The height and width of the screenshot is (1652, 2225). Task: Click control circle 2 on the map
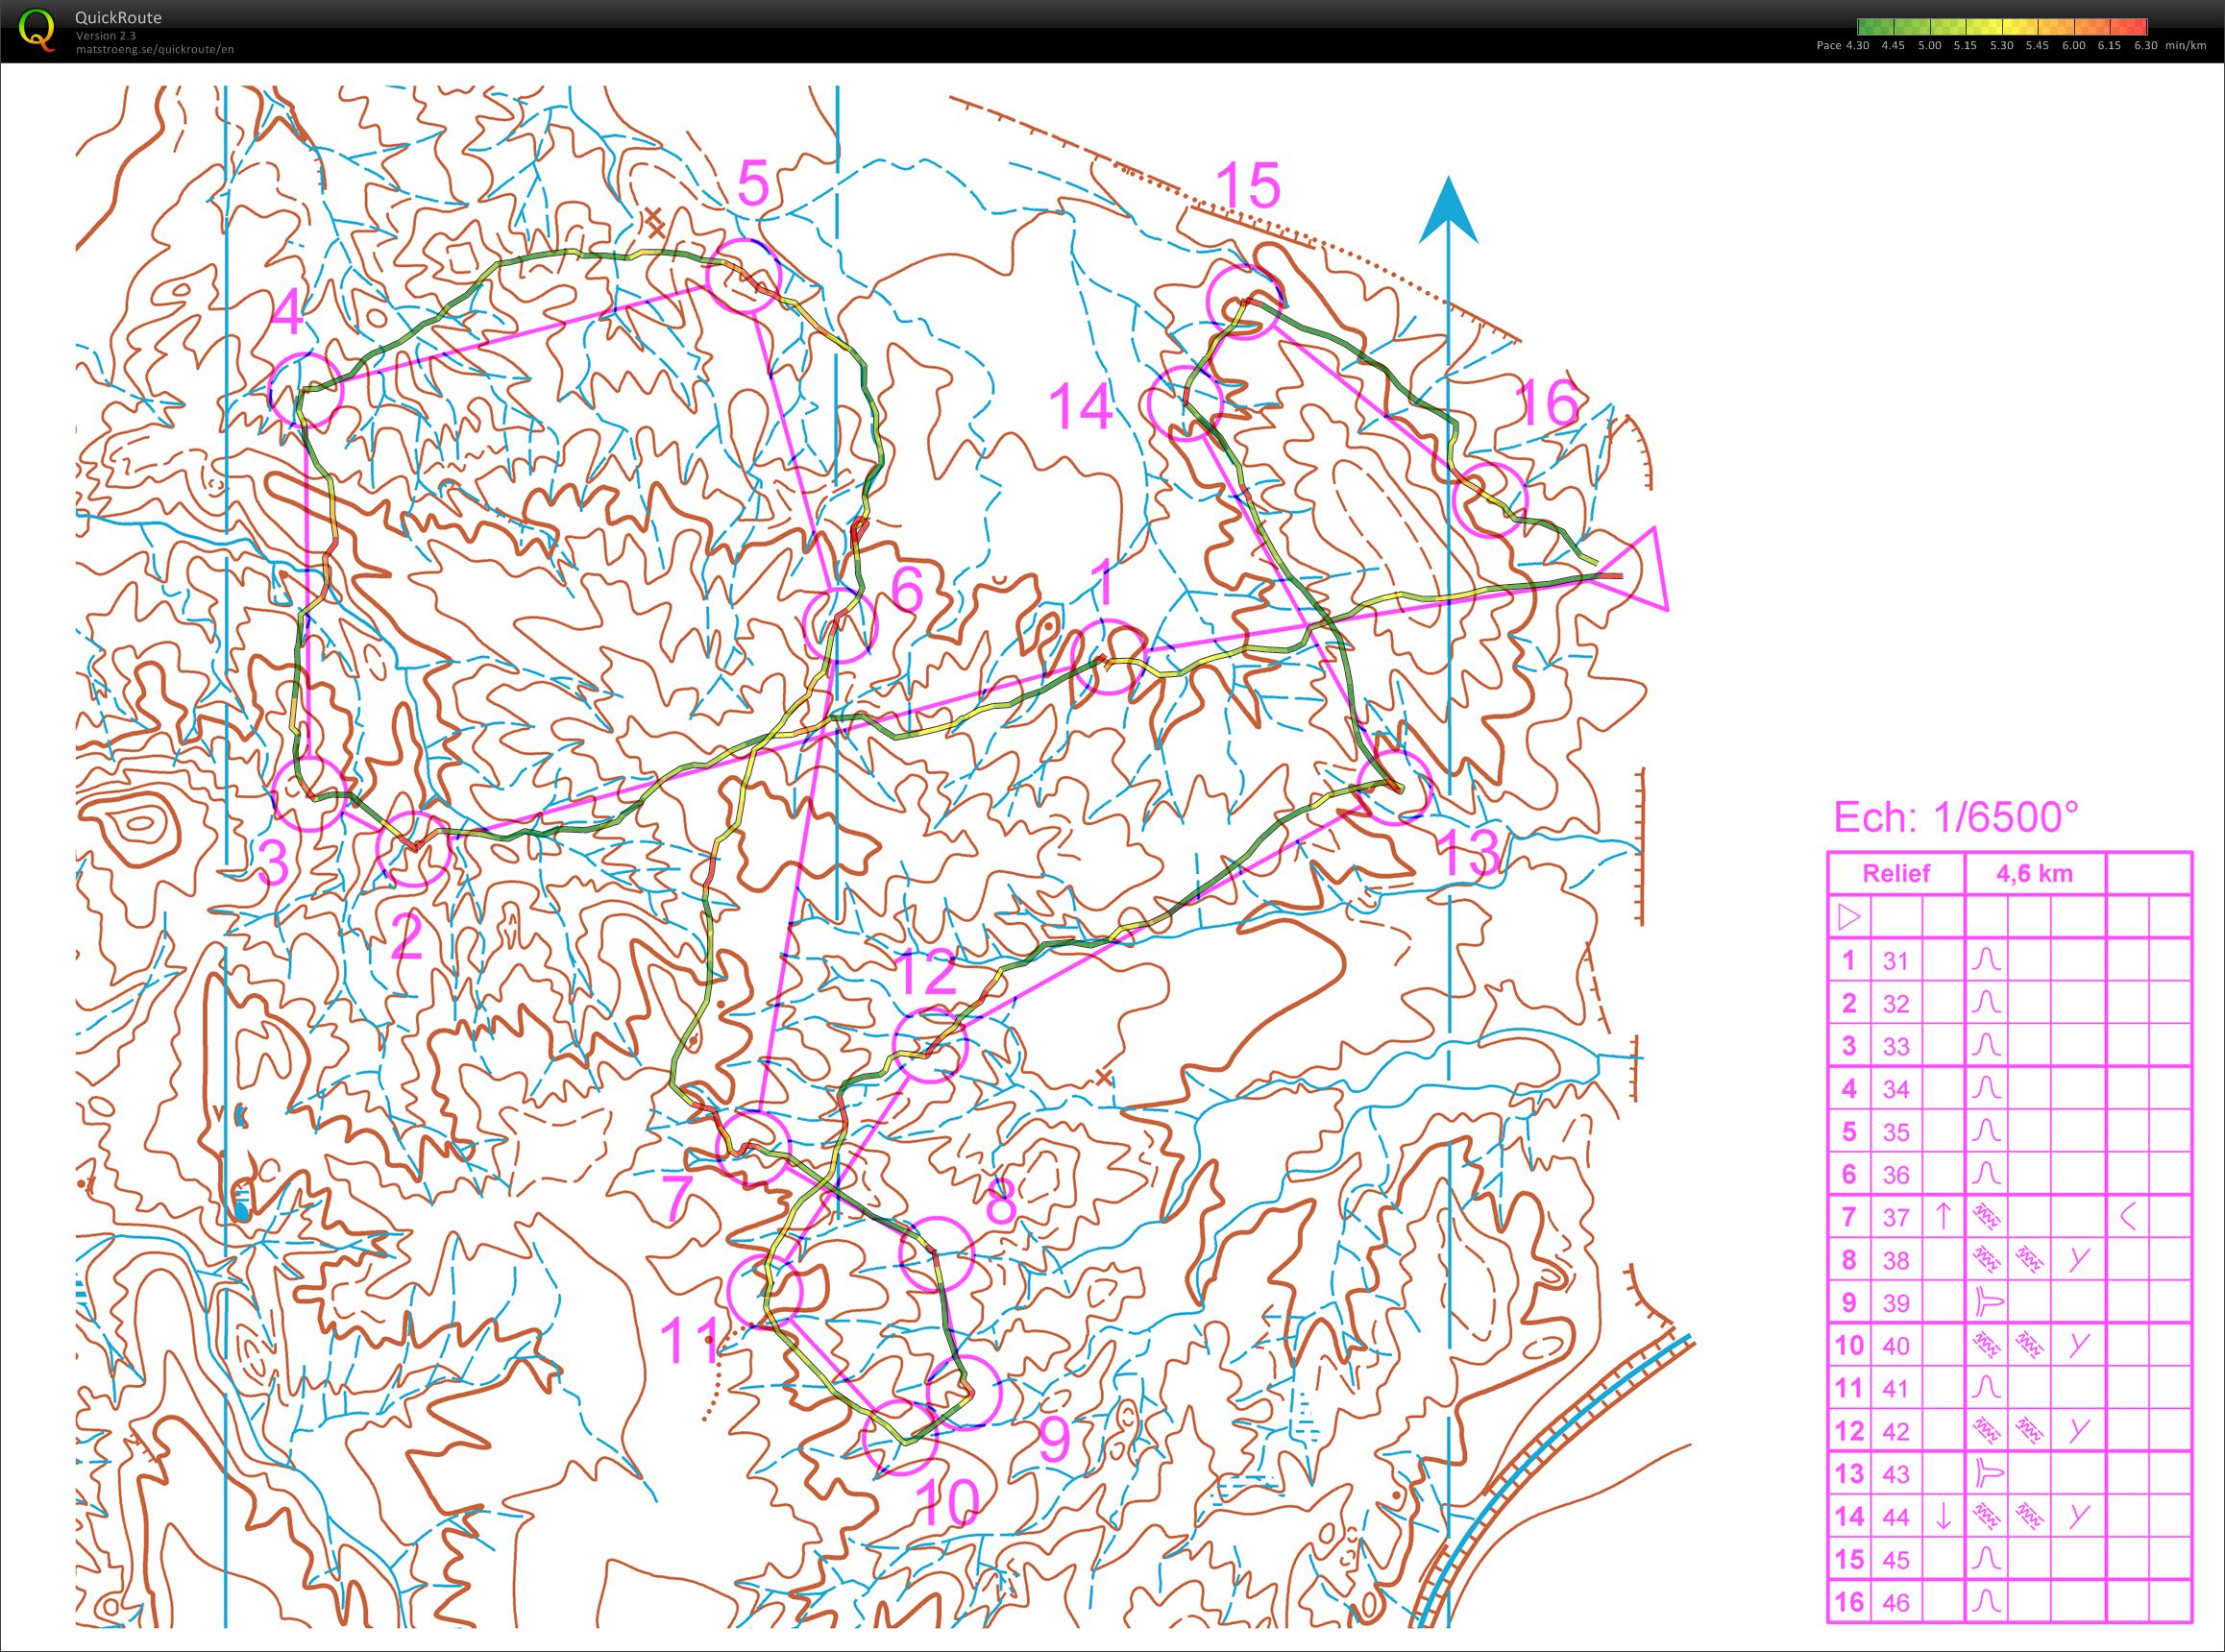point(413,849)
